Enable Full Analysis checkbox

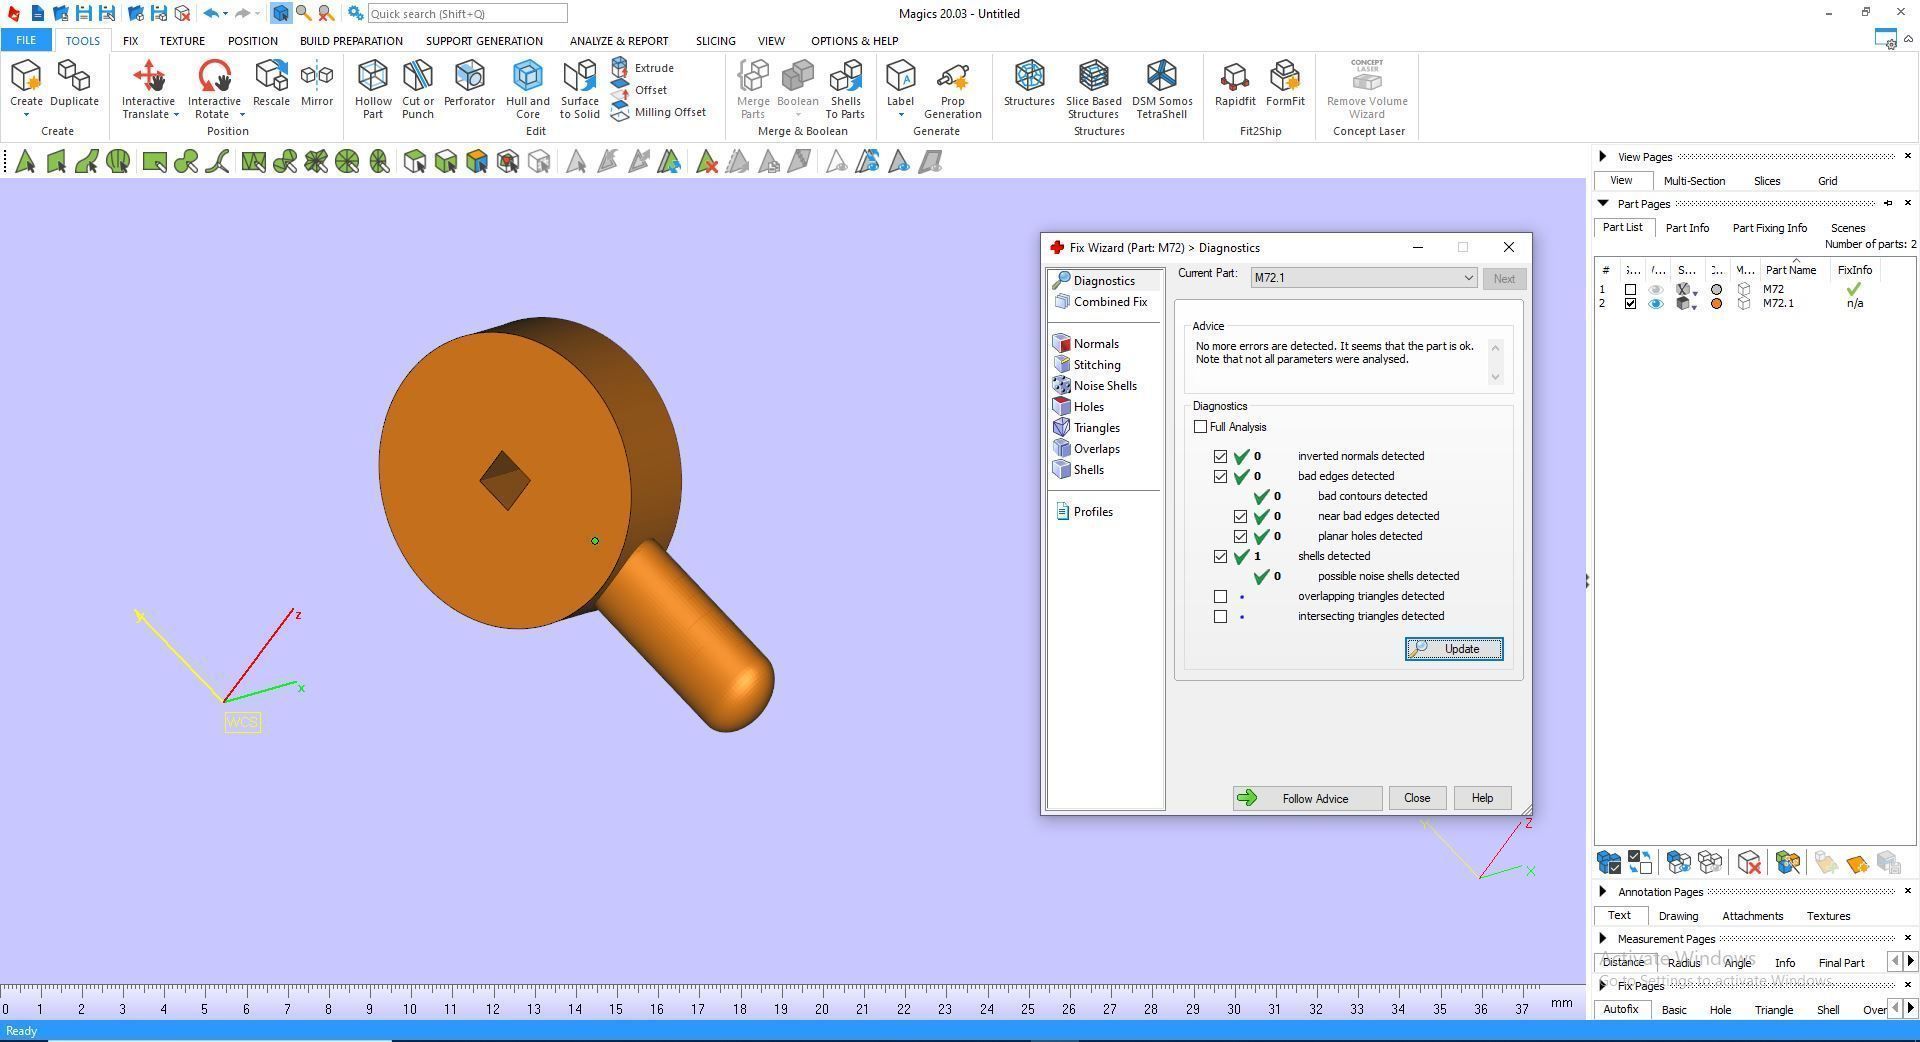tap(1200, 427)
